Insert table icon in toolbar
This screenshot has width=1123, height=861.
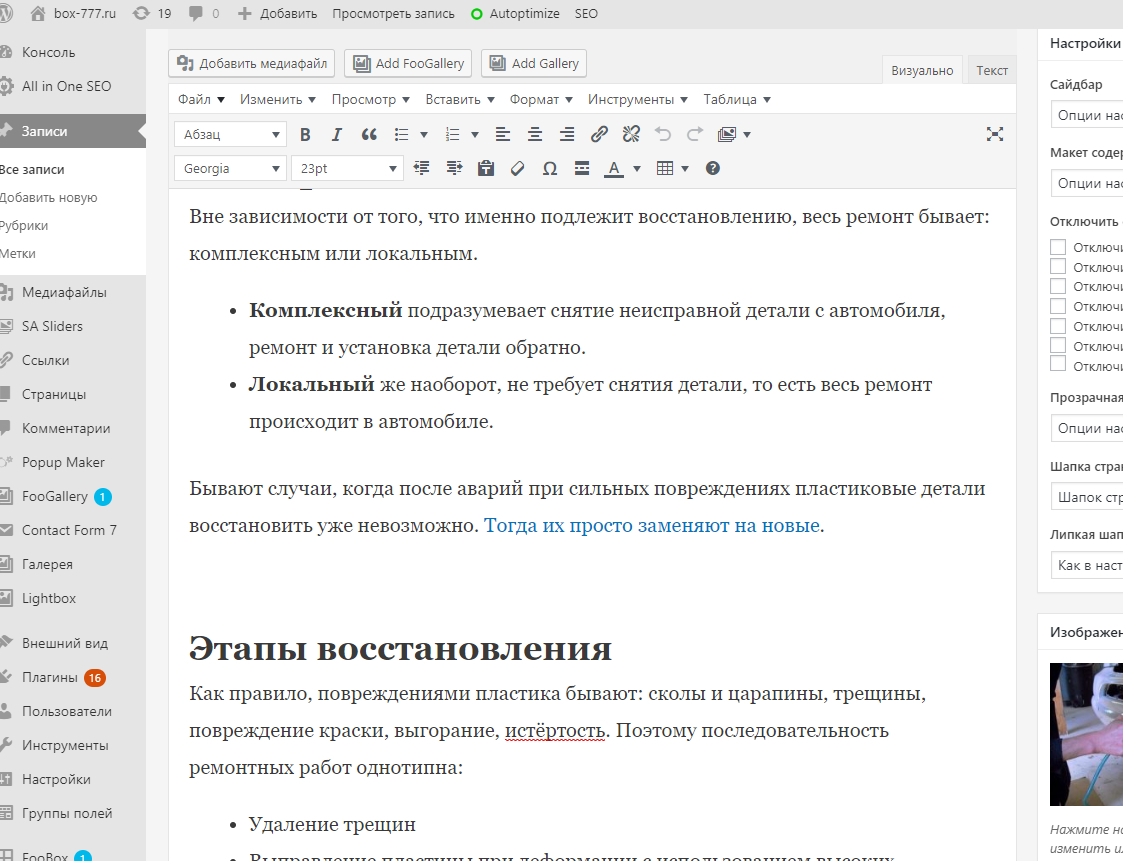point(665,168)
